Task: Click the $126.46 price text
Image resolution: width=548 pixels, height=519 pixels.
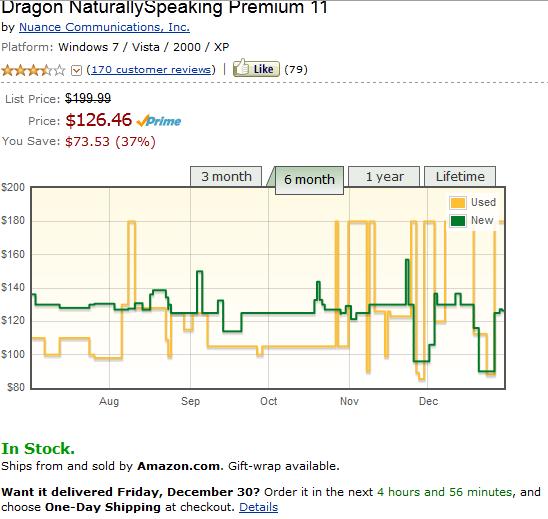Action: (99, 120)
